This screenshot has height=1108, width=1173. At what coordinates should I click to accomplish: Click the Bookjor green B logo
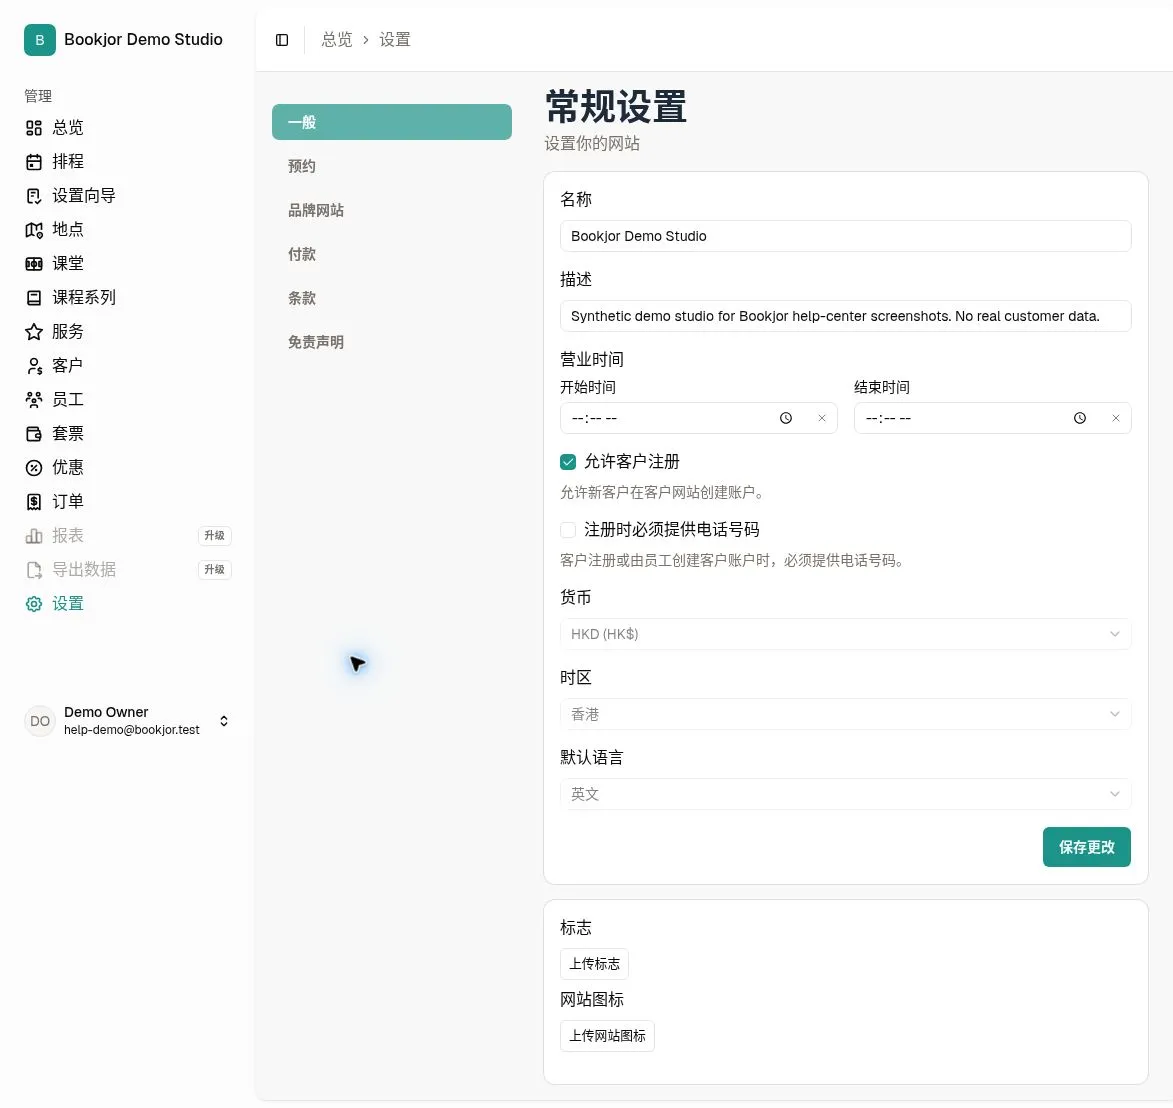click(40, 40)
